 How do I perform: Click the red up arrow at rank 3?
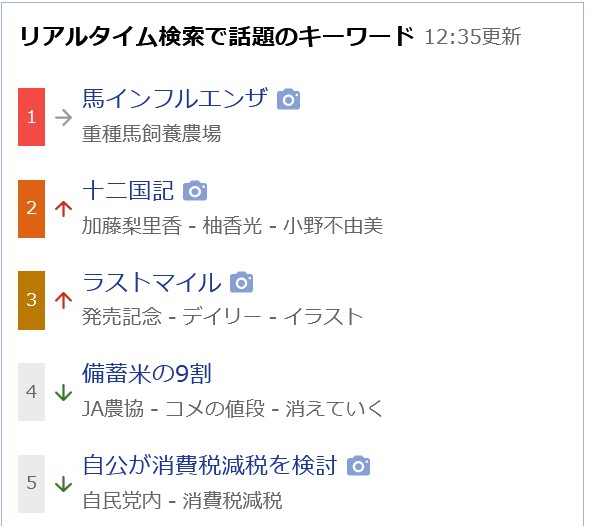click(x=63, y=300)
